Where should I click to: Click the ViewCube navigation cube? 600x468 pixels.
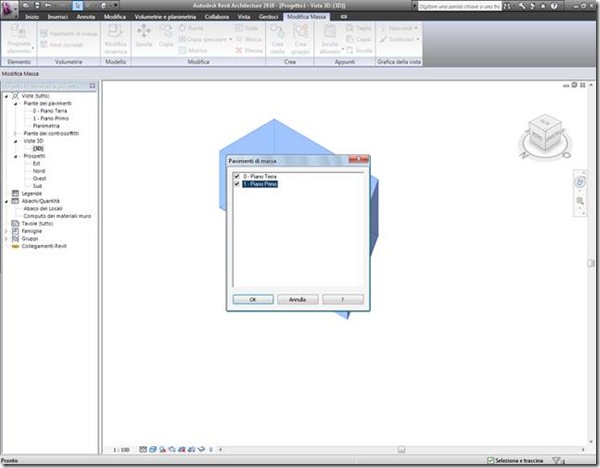point(545,134)
